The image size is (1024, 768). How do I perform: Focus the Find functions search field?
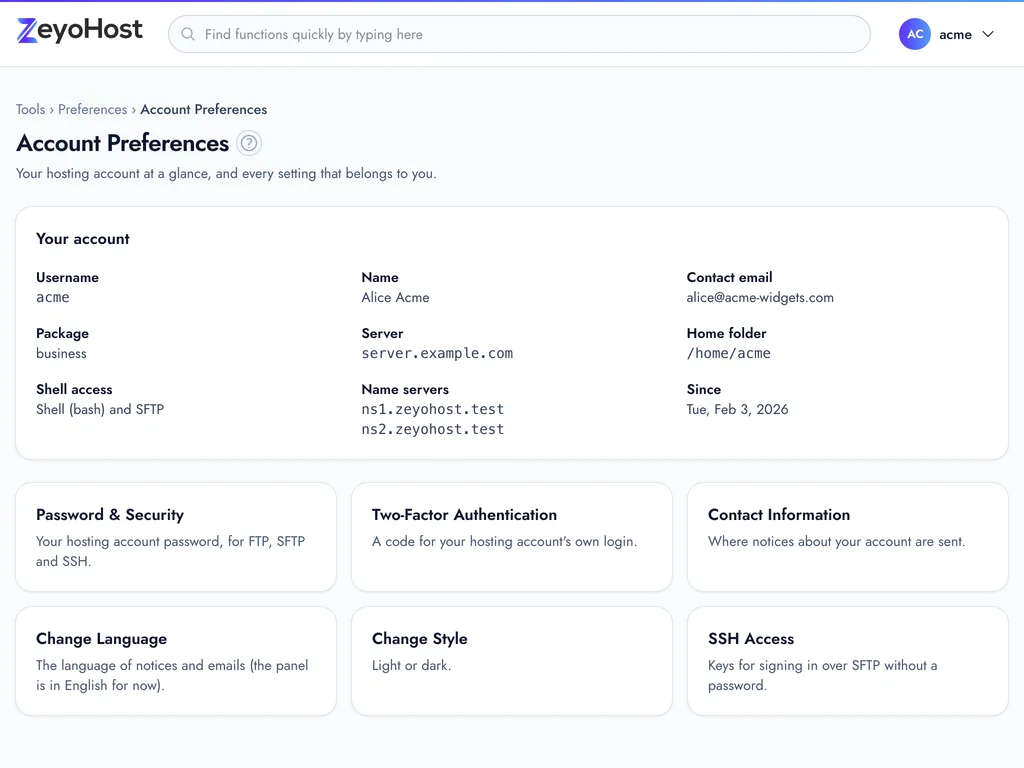point(519,34)
